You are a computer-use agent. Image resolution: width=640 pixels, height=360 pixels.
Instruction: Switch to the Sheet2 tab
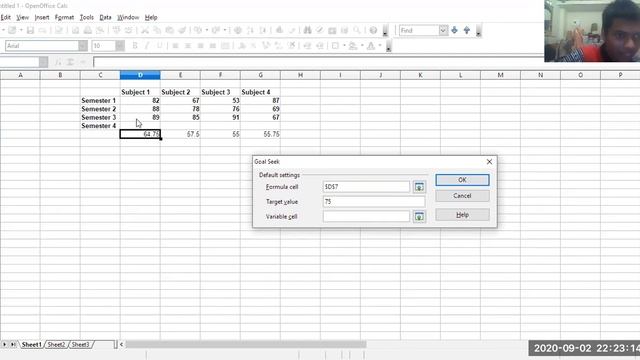click(x=56, y=345)
